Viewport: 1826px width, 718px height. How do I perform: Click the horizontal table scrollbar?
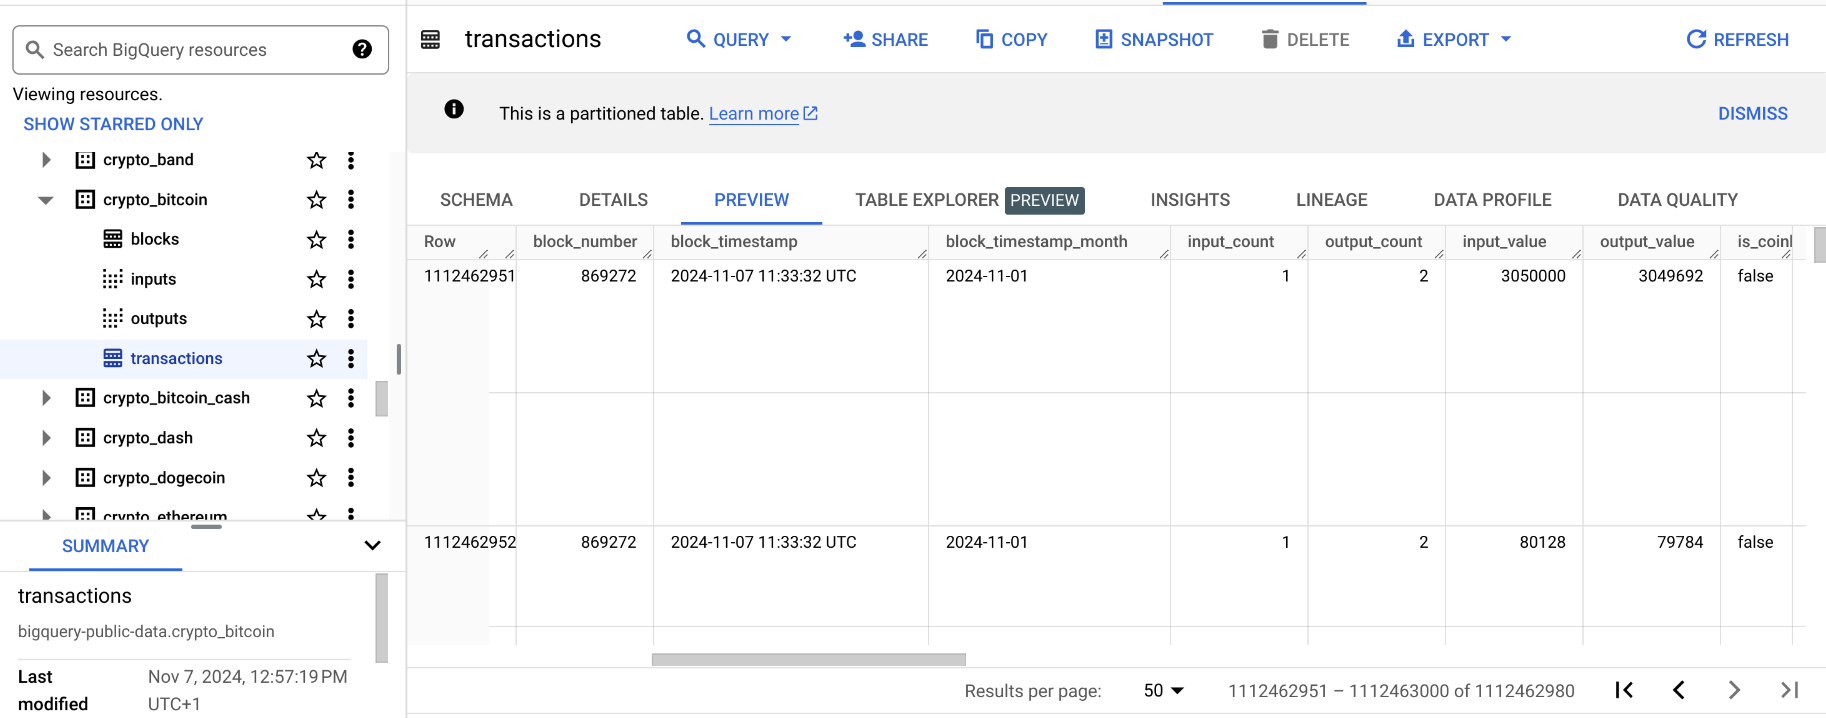point(808,659)
